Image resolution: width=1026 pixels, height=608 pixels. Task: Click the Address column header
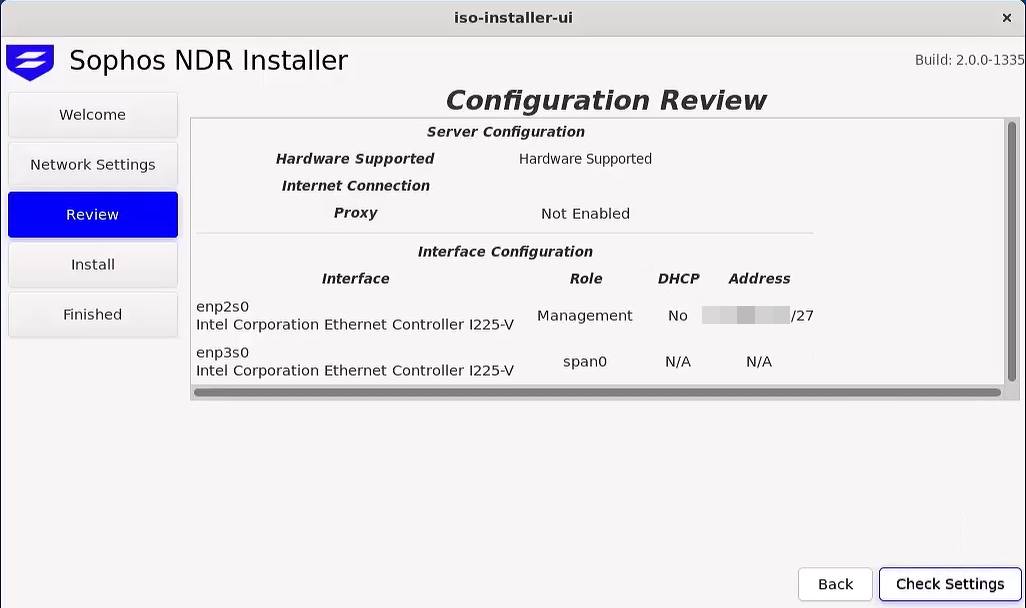tap(759, 279)
